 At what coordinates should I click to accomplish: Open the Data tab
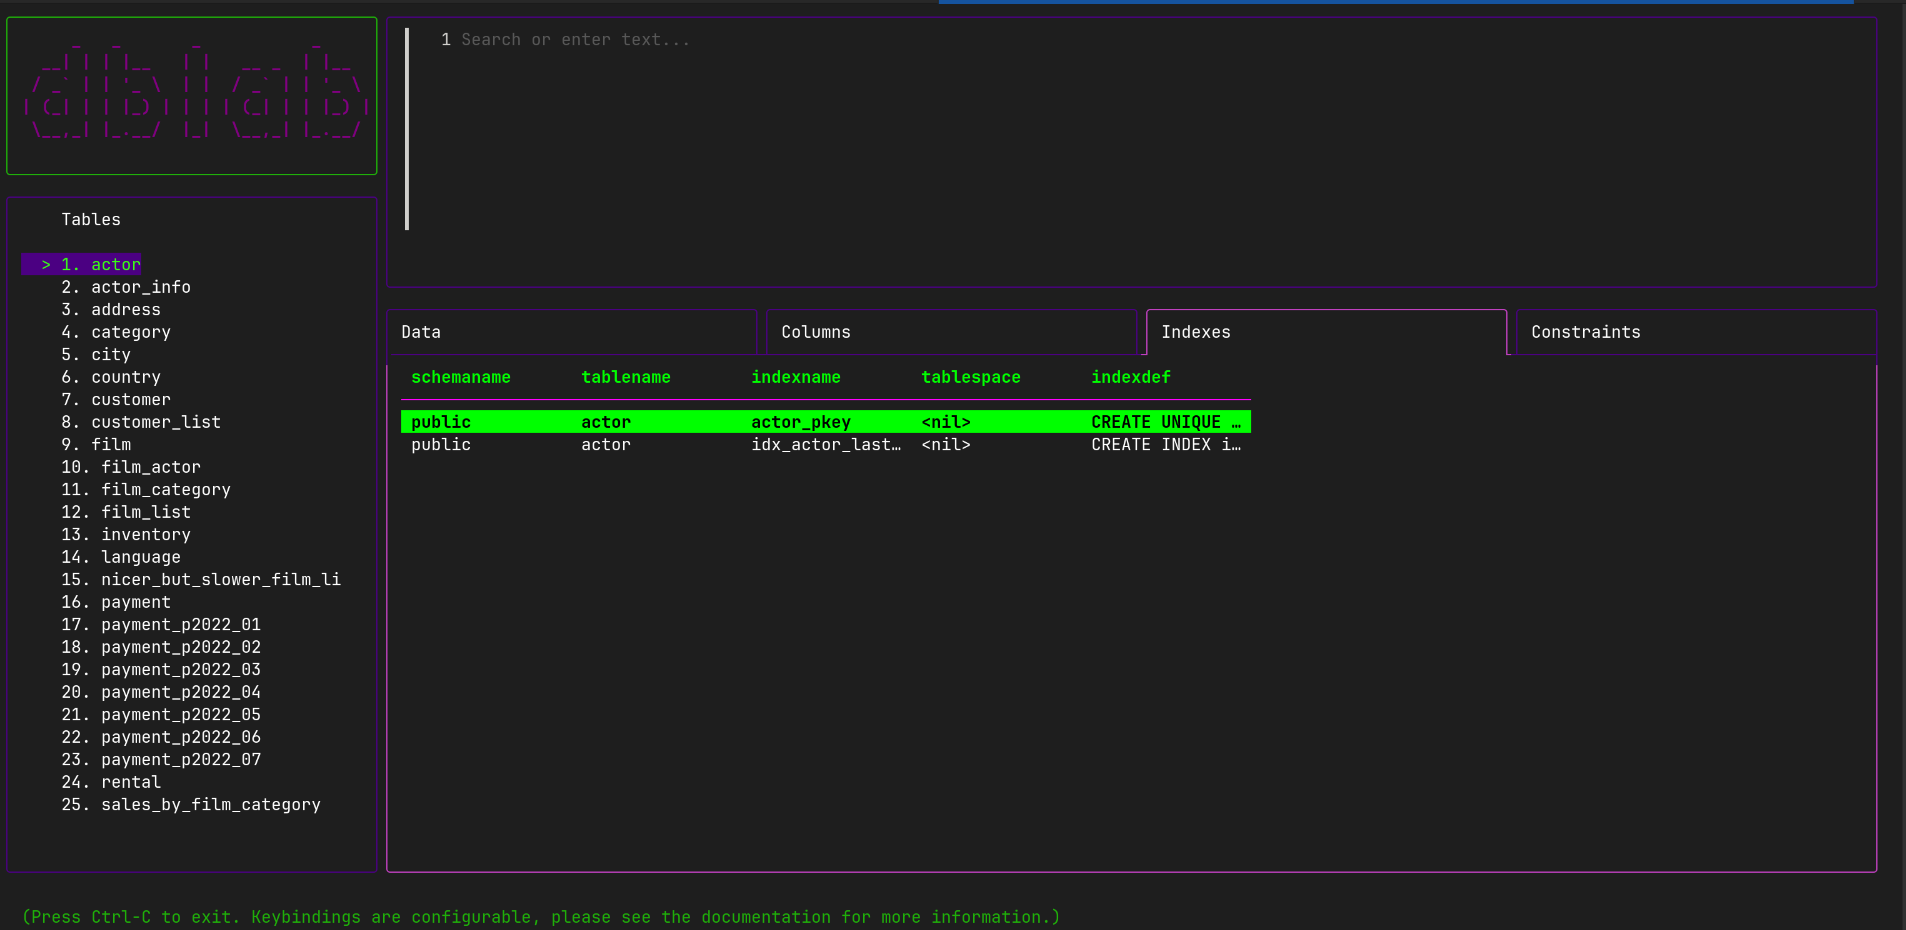571,332
